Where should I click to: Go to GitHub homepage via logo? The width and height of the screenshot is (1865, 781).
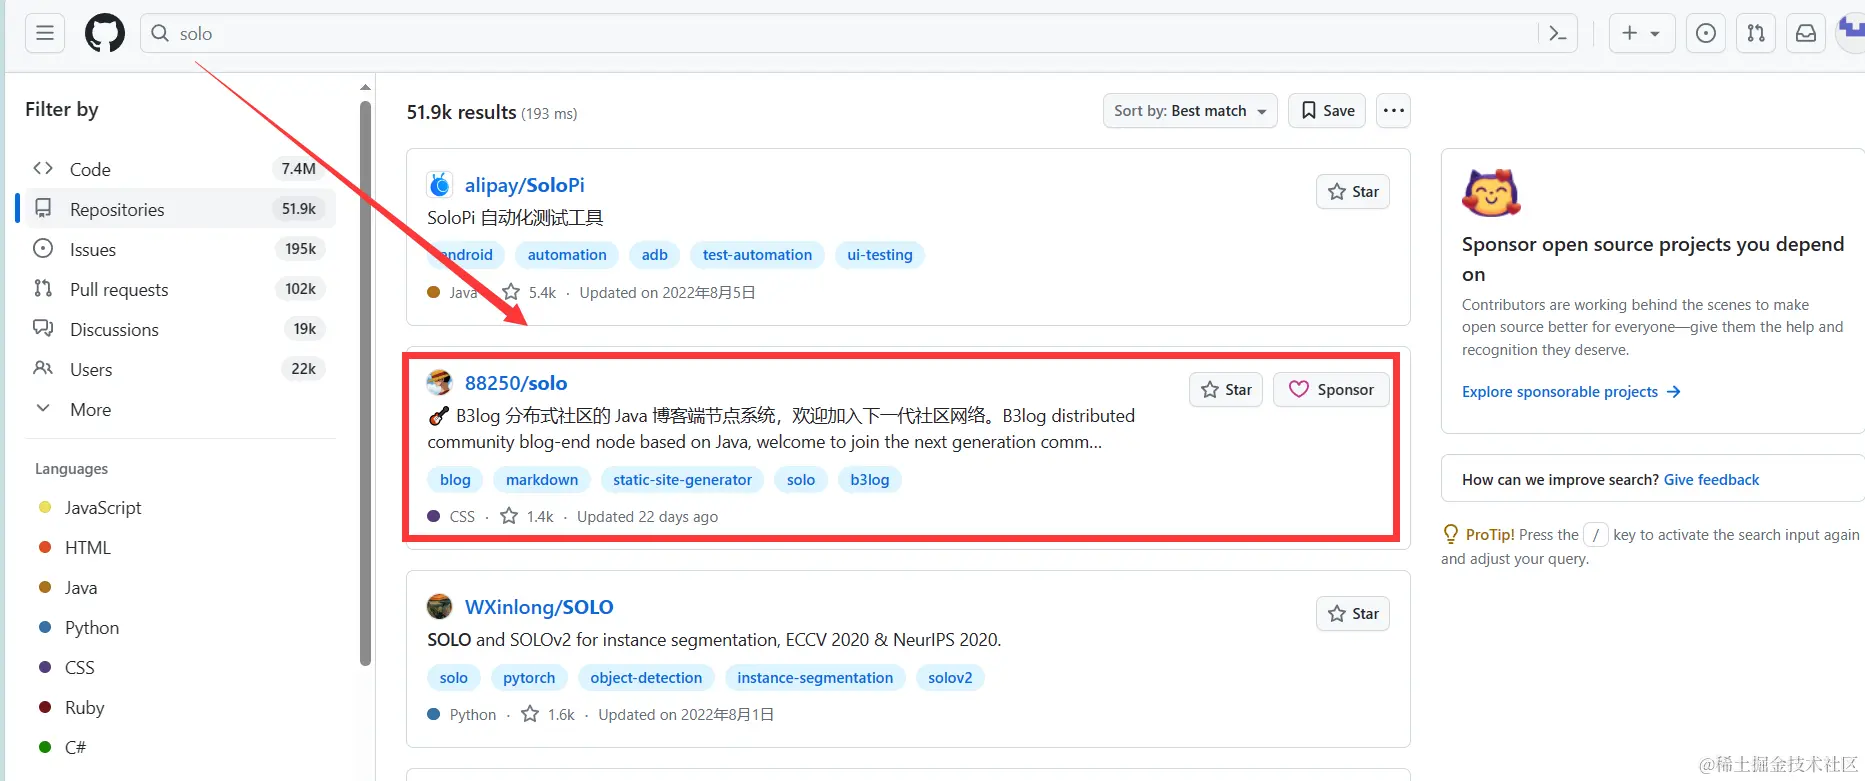point(105,33)
